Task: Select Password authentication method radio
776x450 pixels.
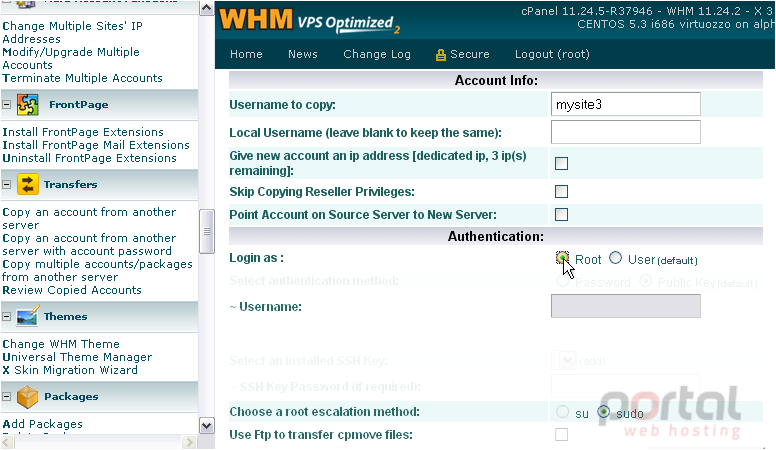Action: pyautogui.click(x=562, y=281)
